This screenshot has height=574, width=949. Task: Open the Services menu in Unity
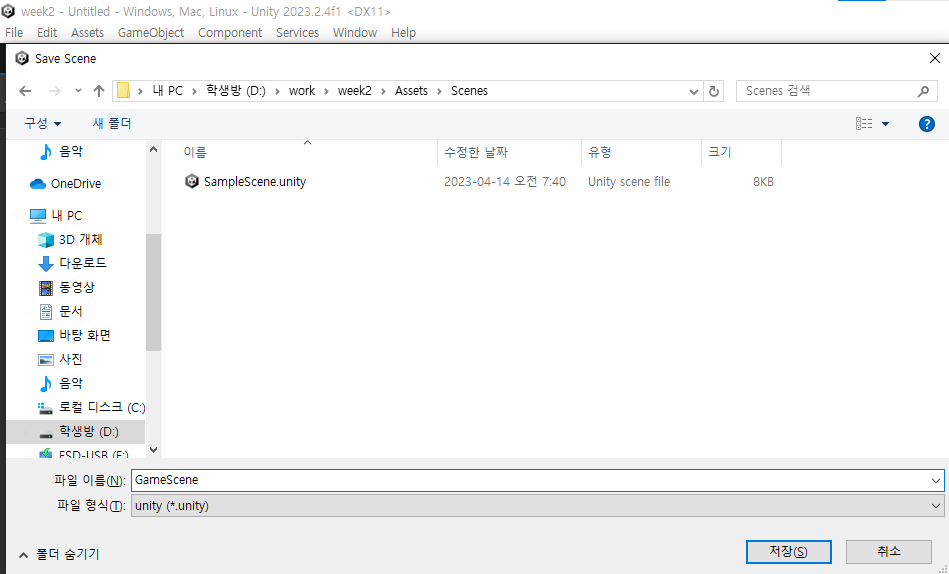click(297, 33)
